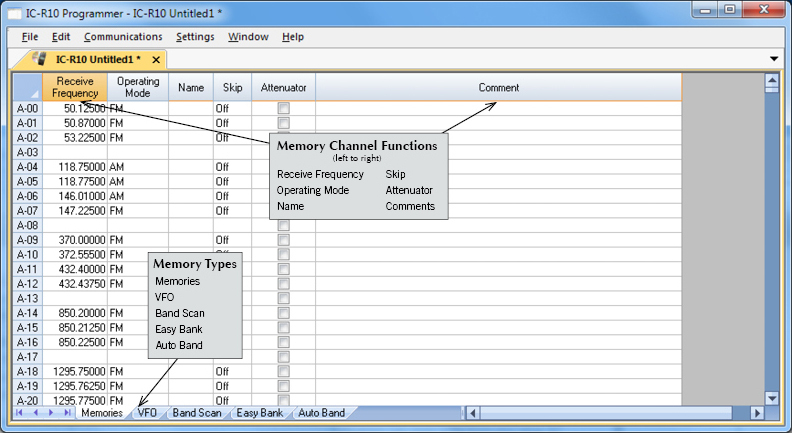792x433 pixels.
Task: Select the Comment column header
Action: click(x=499, y=87)
